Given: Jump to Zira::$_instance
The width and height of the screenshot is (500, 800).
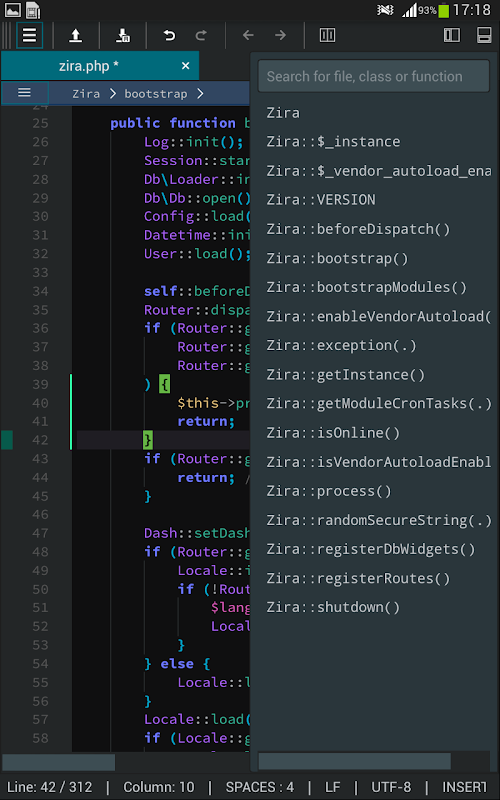Looking at the screenshot, I should point(333,142).
